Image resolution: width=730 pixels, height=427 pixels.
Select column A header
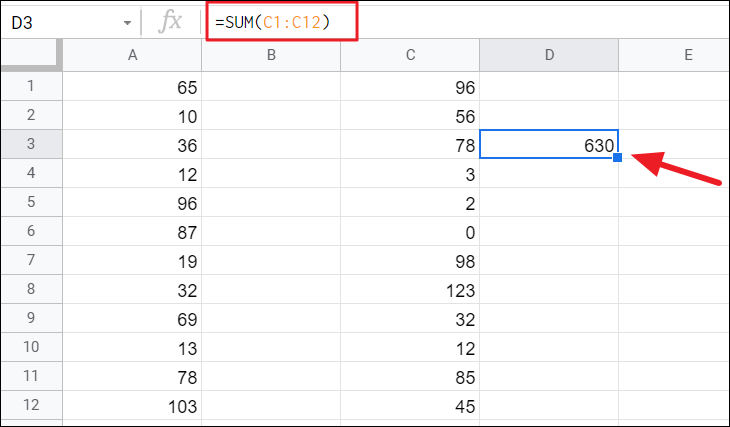pos(132,57)
